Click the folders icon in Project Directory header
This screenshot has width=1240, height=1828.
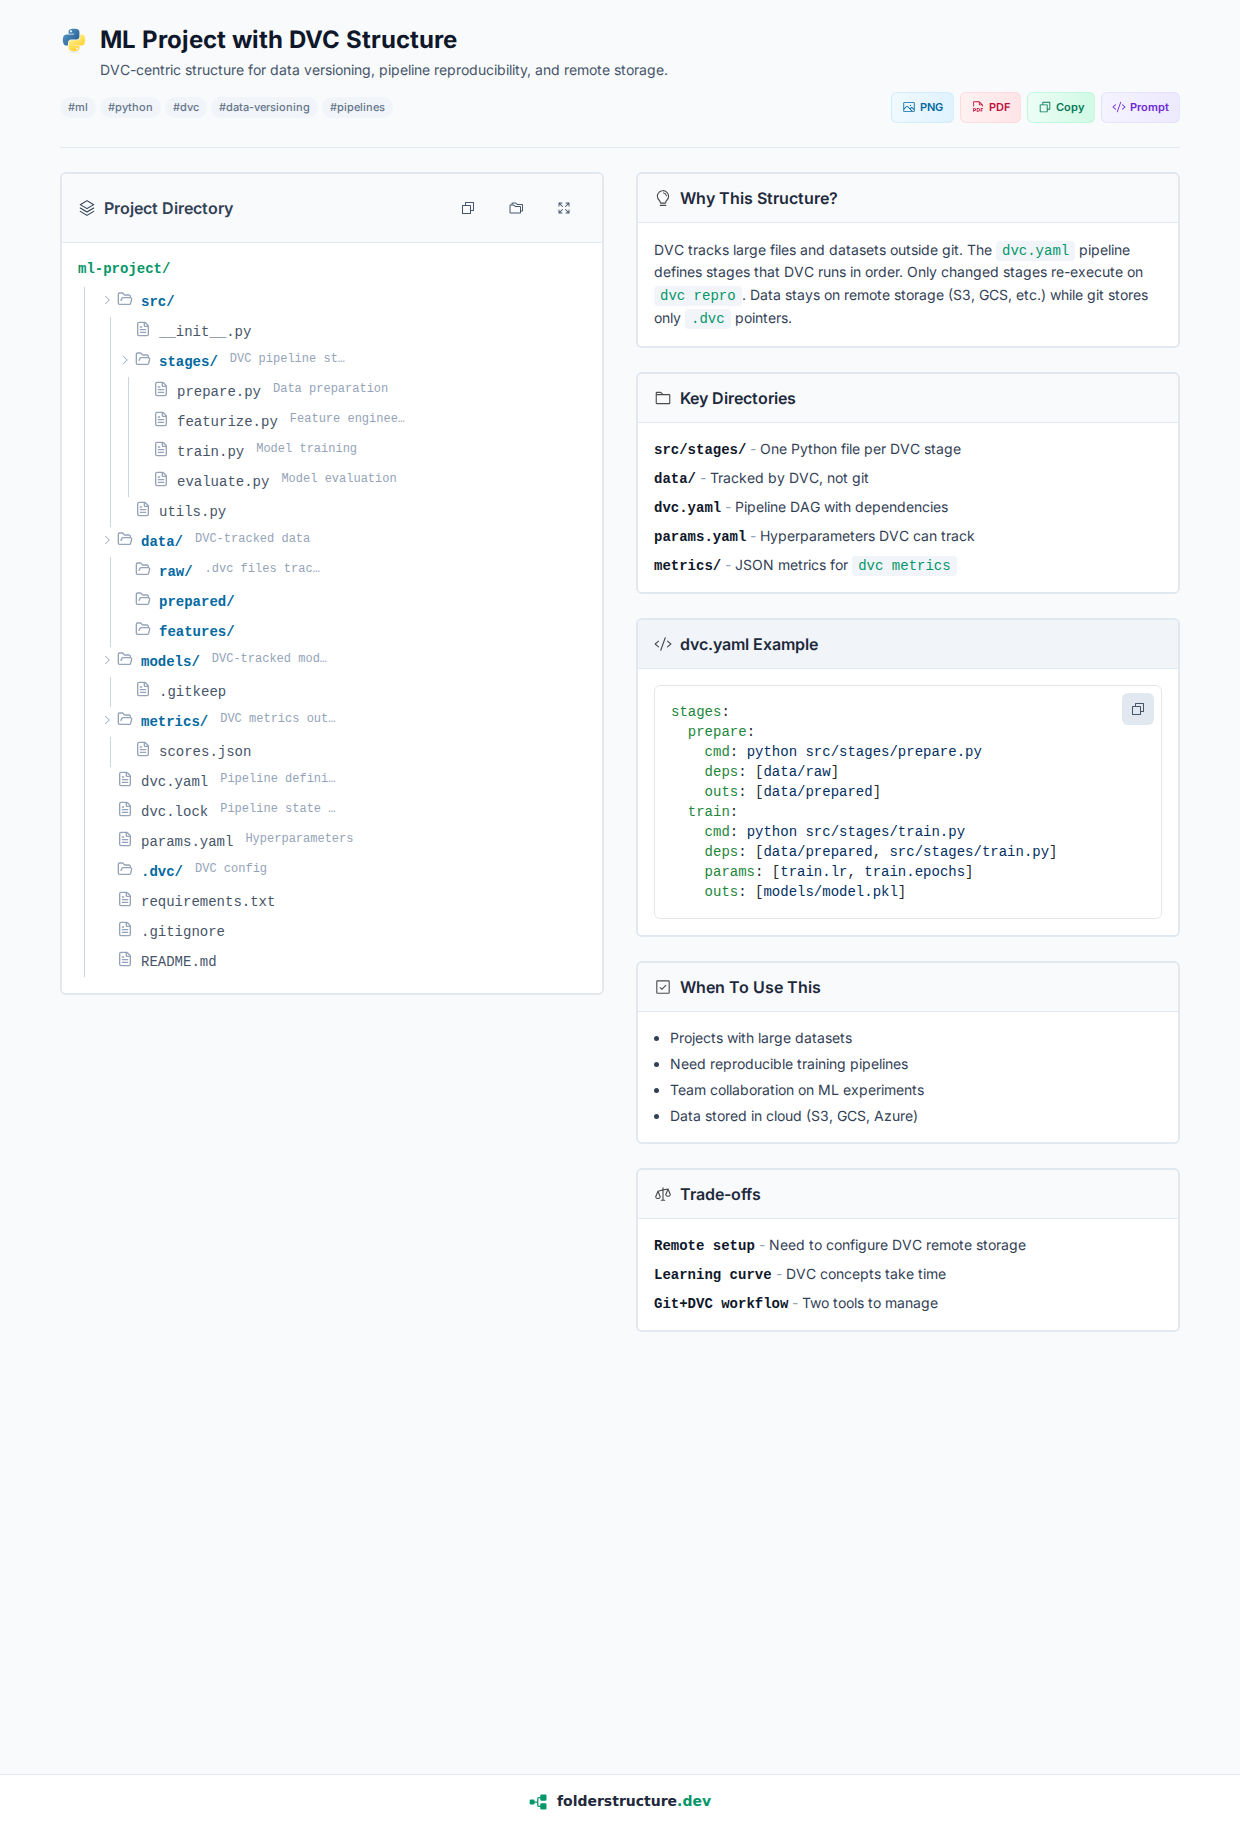[x=516, y=208]
